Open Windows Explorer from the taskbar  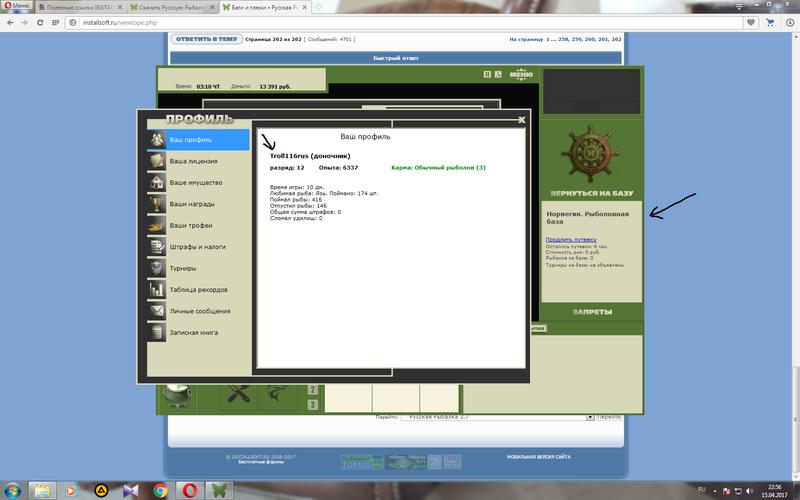pyautogui.click(x=42, y=491)
